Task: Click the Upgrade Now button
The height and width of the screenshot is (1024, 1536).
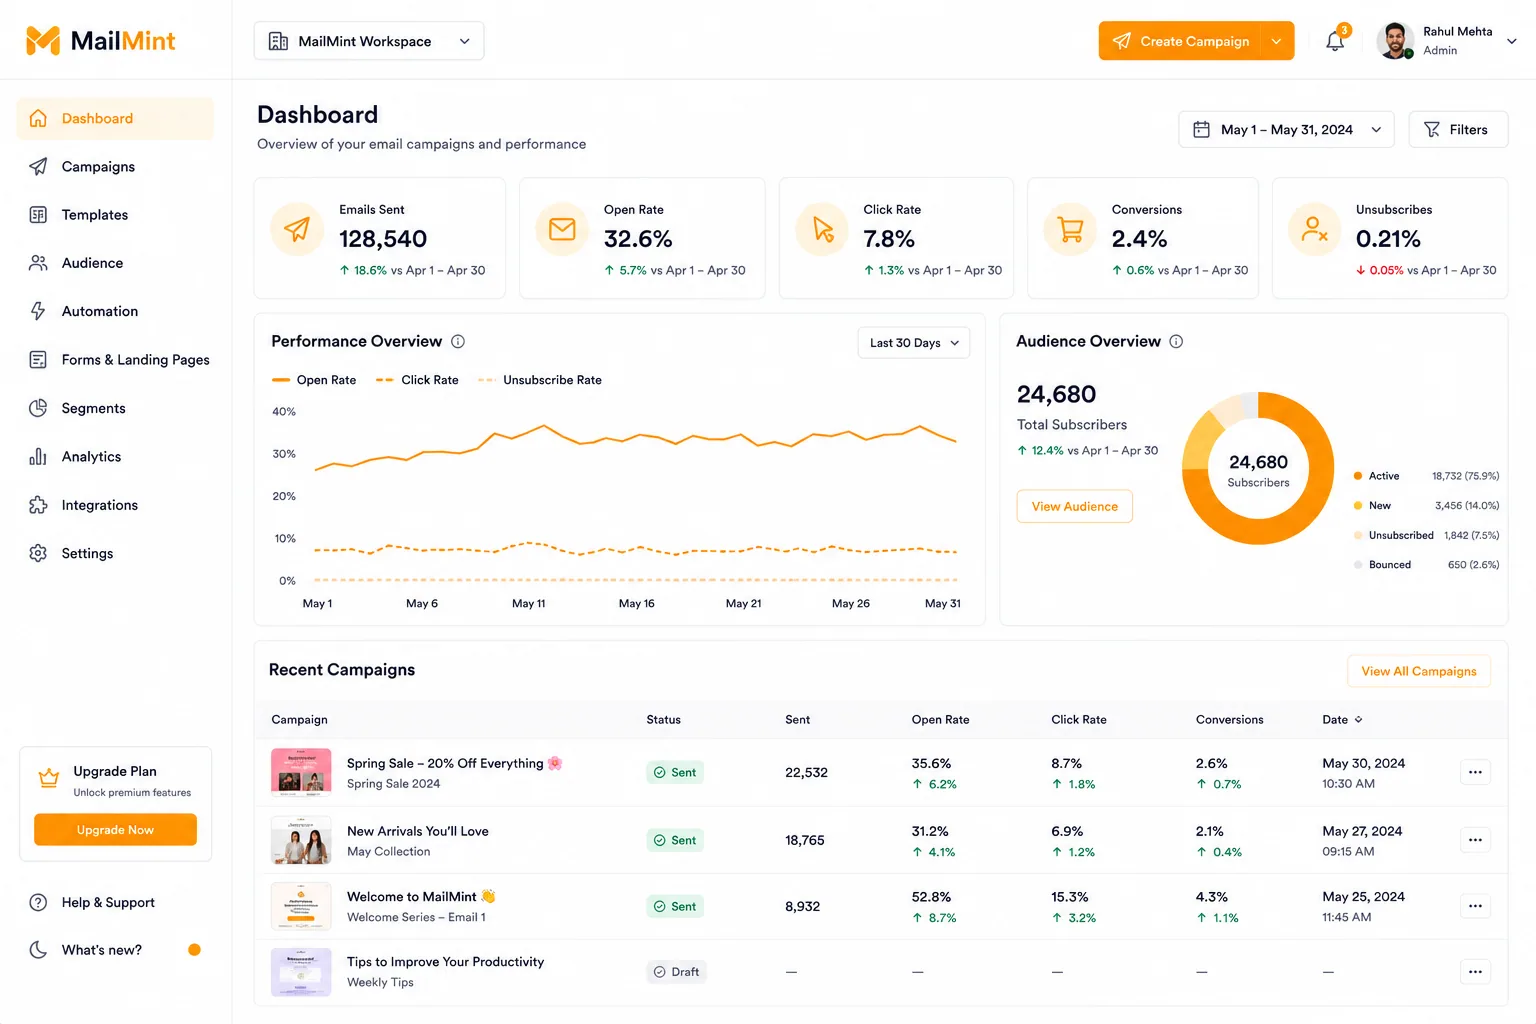Action: tap(115, 830)
